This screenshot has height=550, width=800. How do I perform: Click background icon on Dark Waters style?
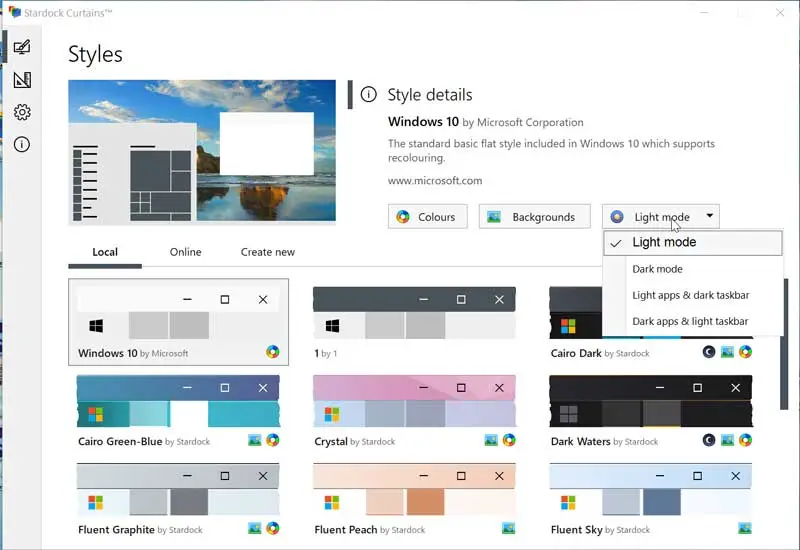(727, 440)
